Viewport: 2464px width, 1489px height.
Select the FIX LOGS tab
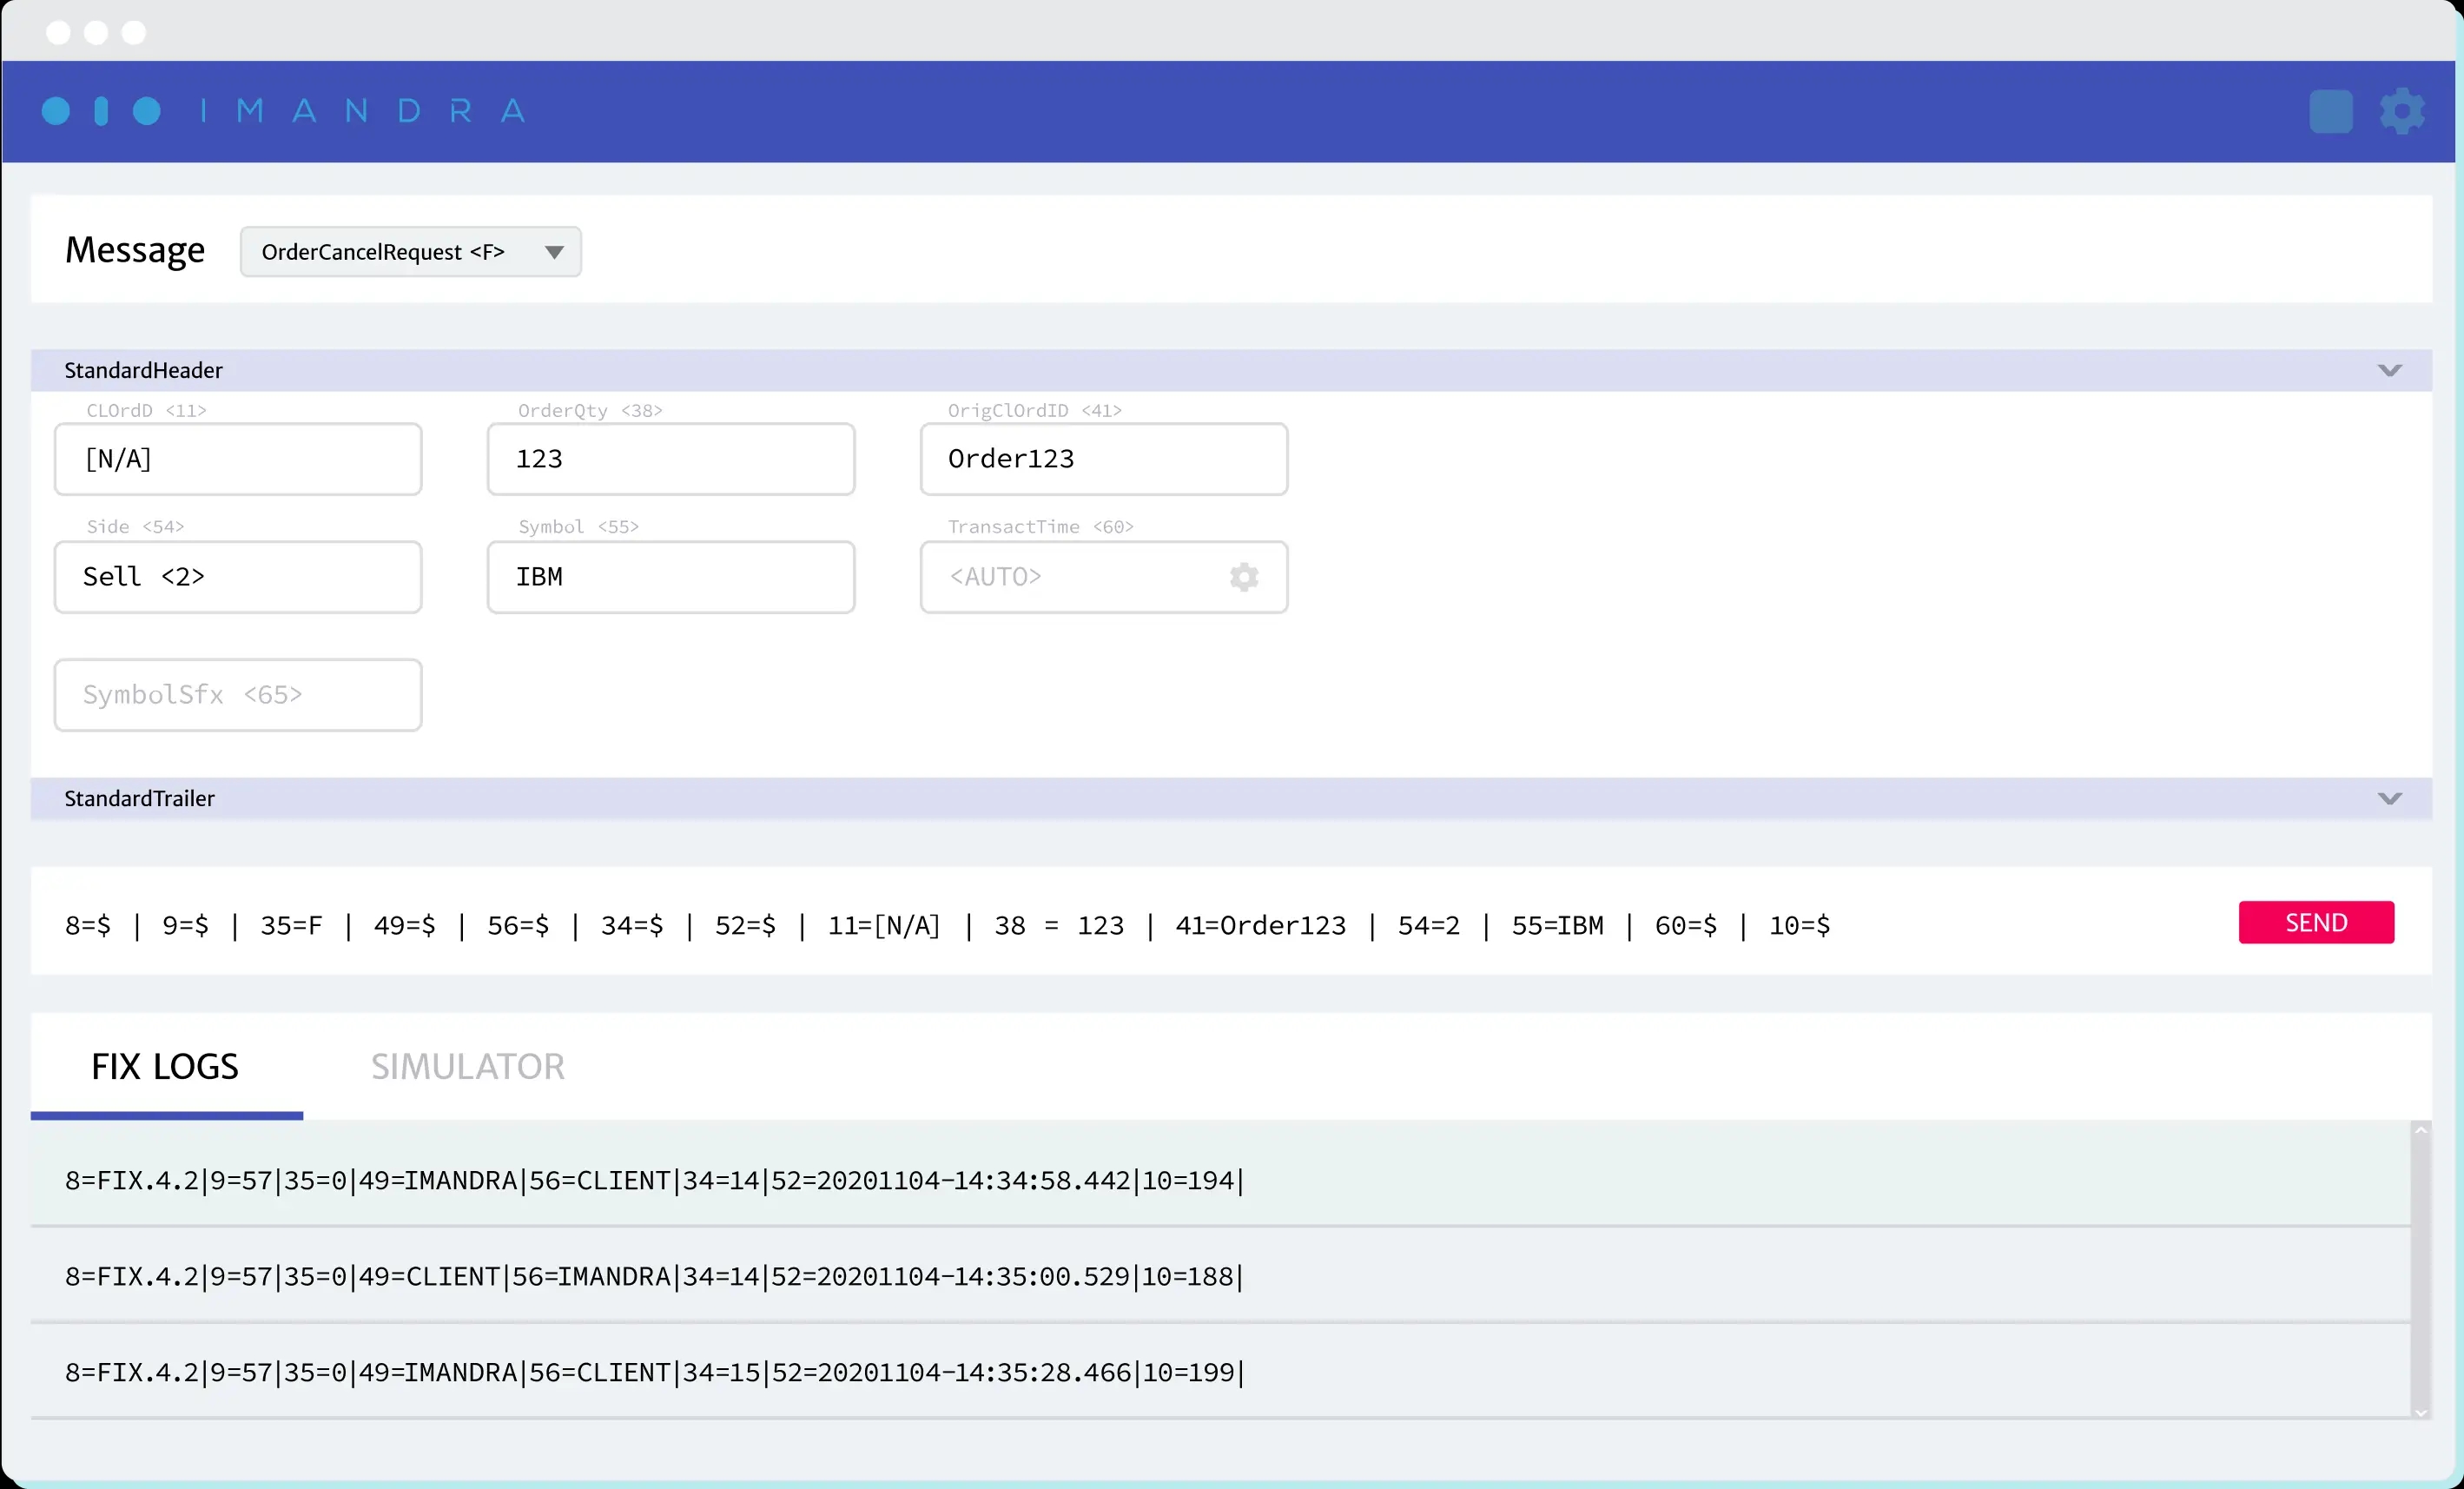165,1067
